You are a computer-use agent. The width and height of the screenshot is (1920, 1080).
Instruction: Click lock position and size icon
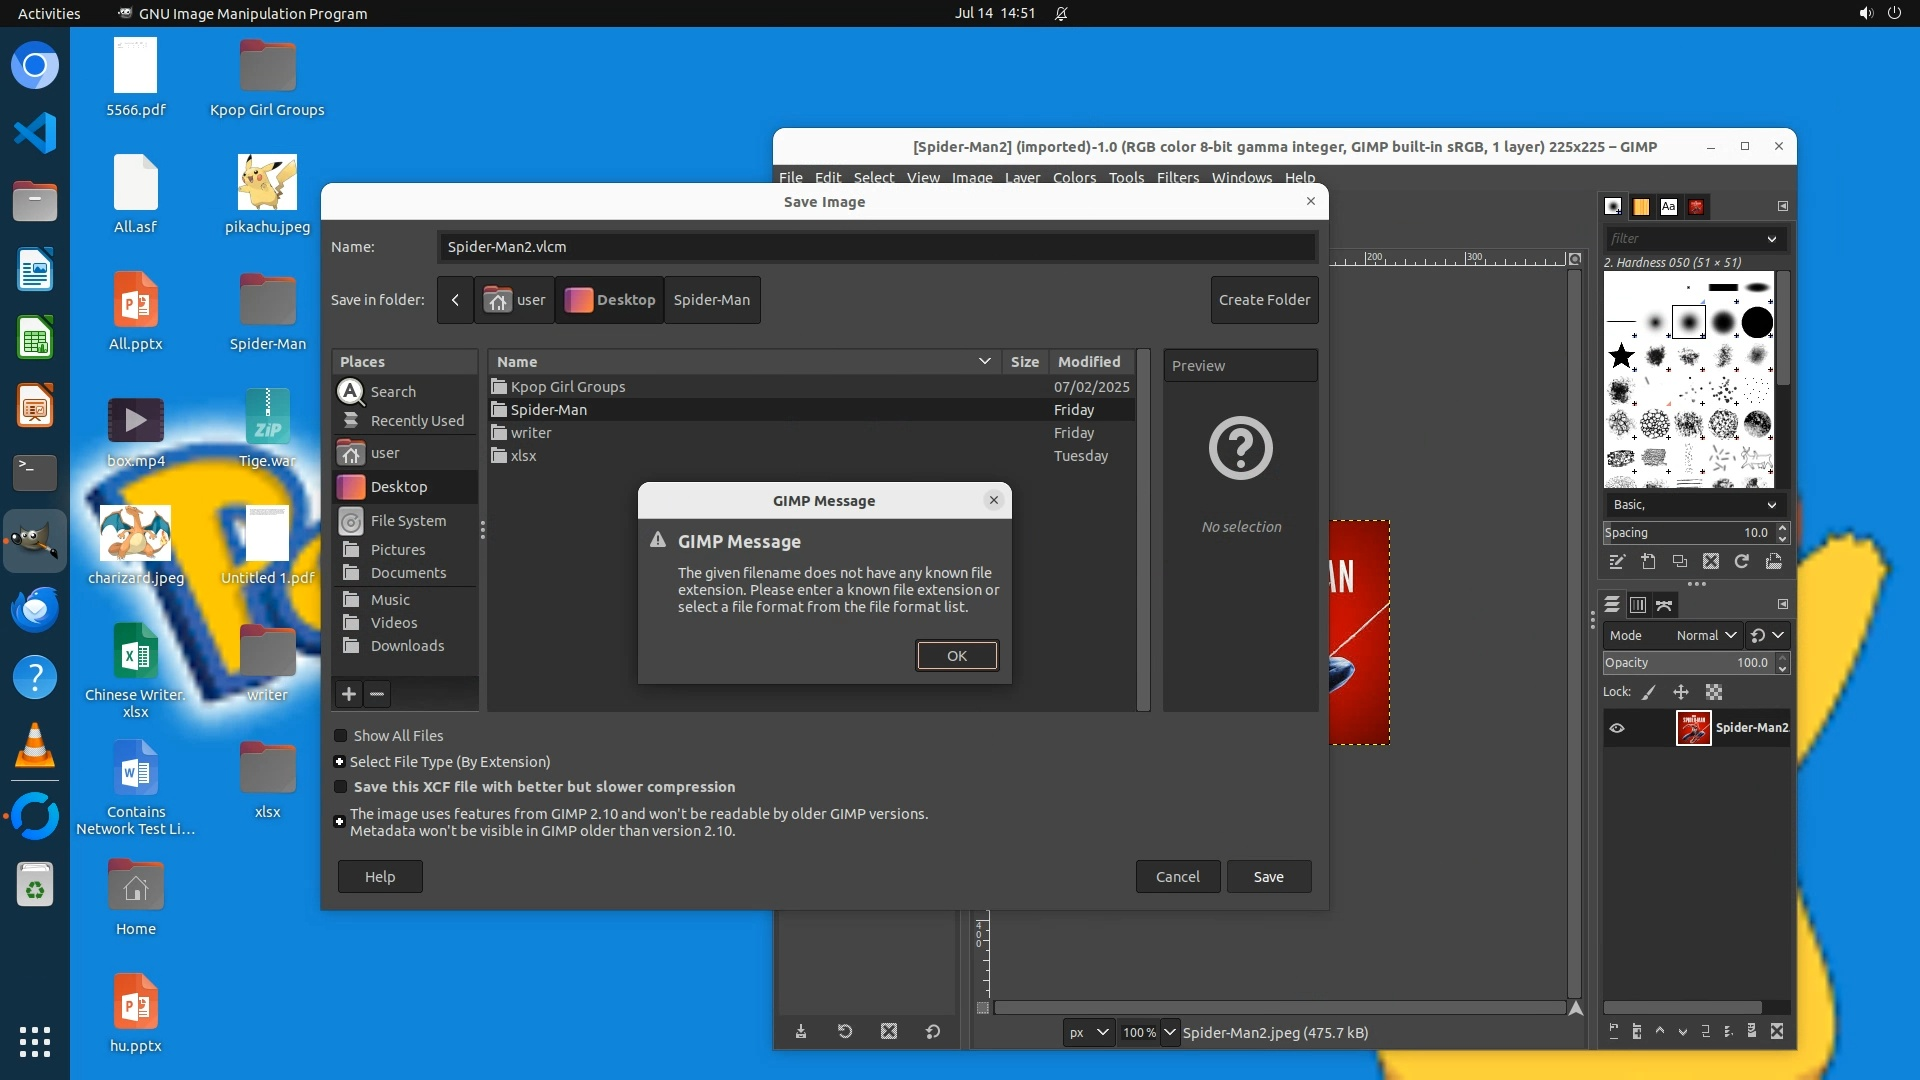(x=1681, y=692)
